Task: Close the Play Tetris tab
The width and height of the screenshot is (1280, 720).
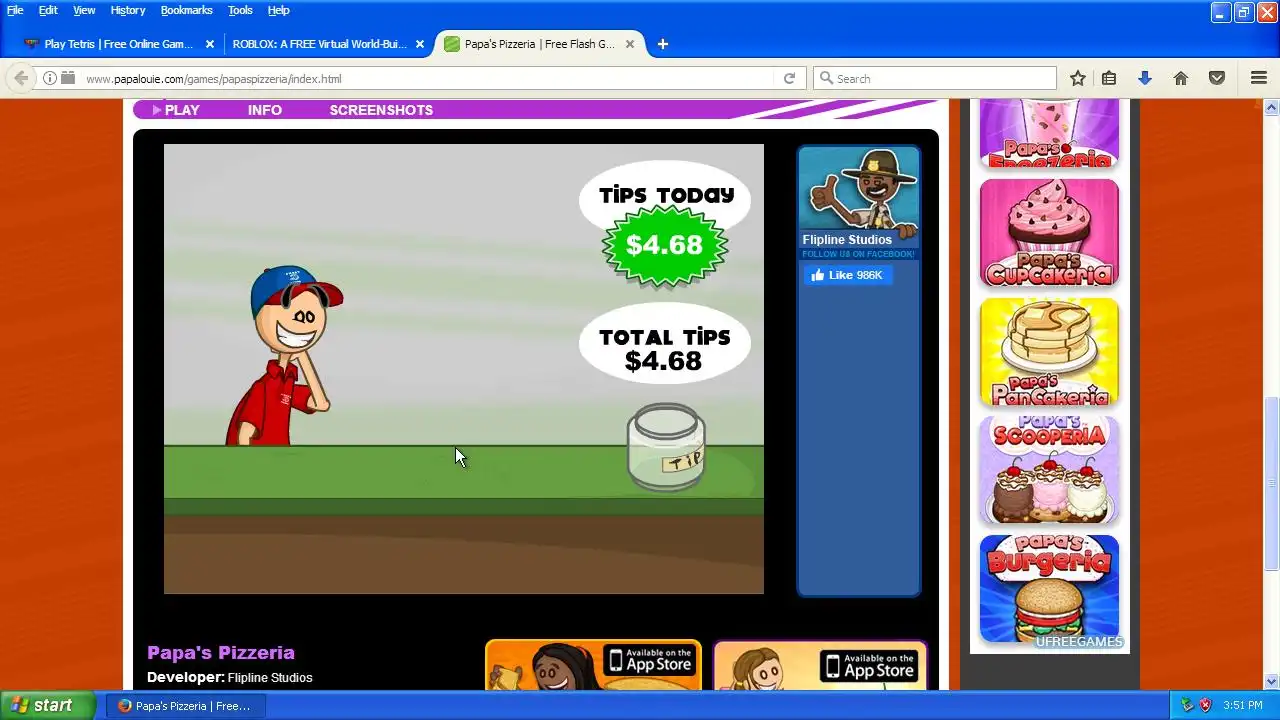Action: 210,44
